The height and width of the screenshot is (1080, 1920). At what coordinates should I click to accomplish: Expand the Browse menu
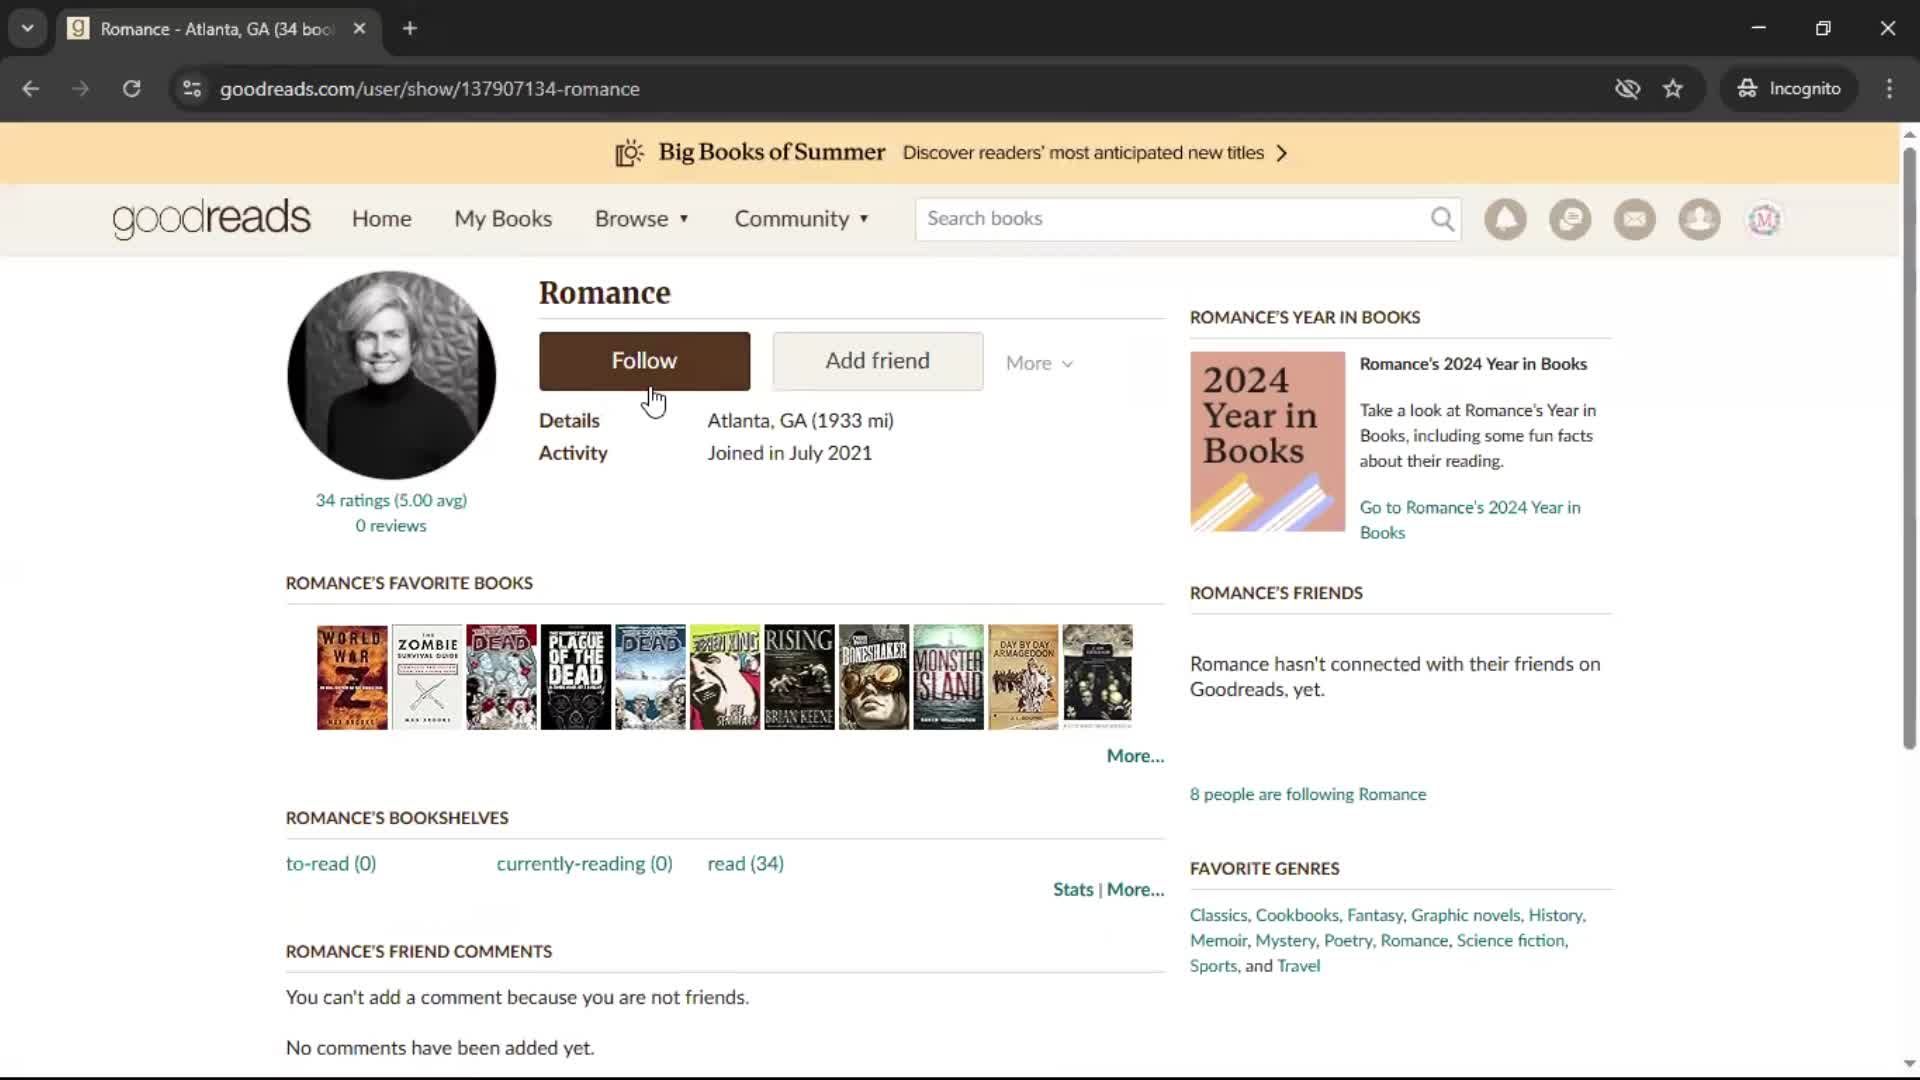(642, 219)
